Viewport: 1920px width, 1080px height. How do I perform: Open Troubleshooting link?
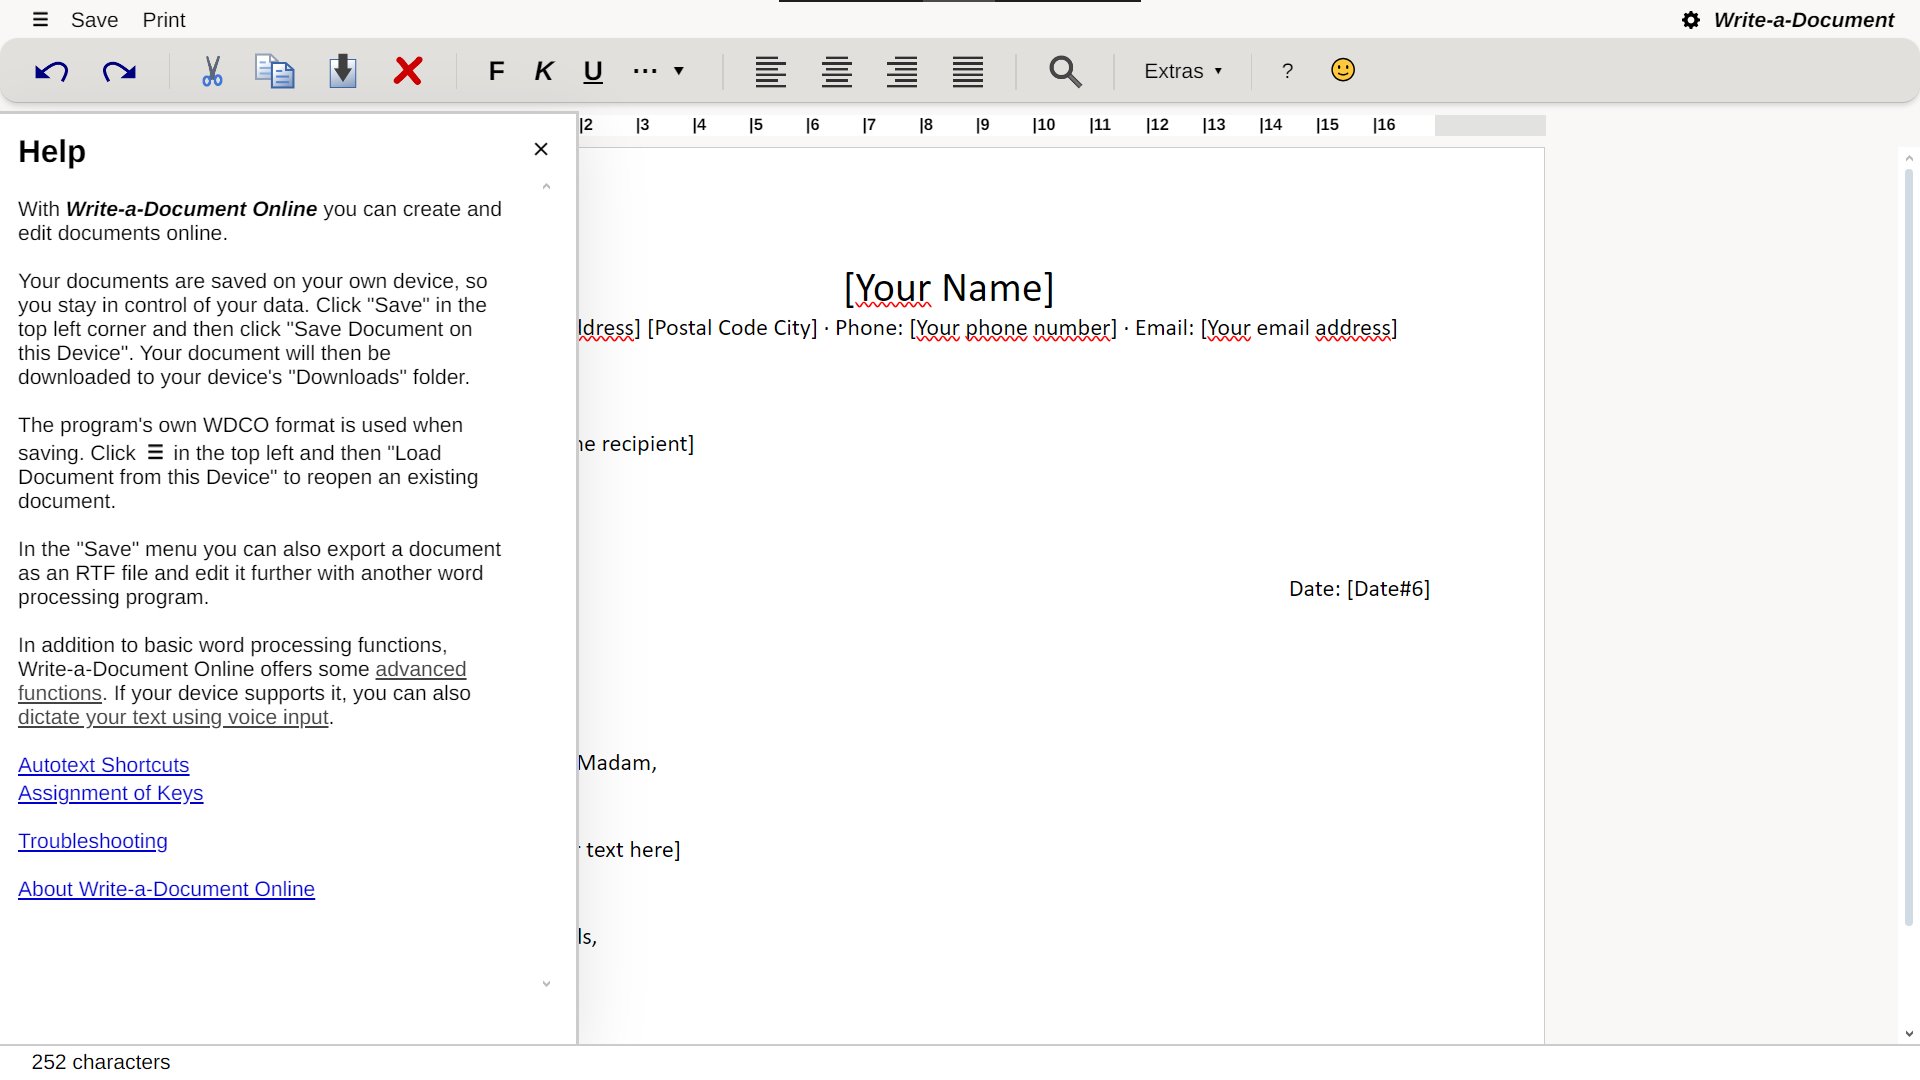[x=92, y=841]
